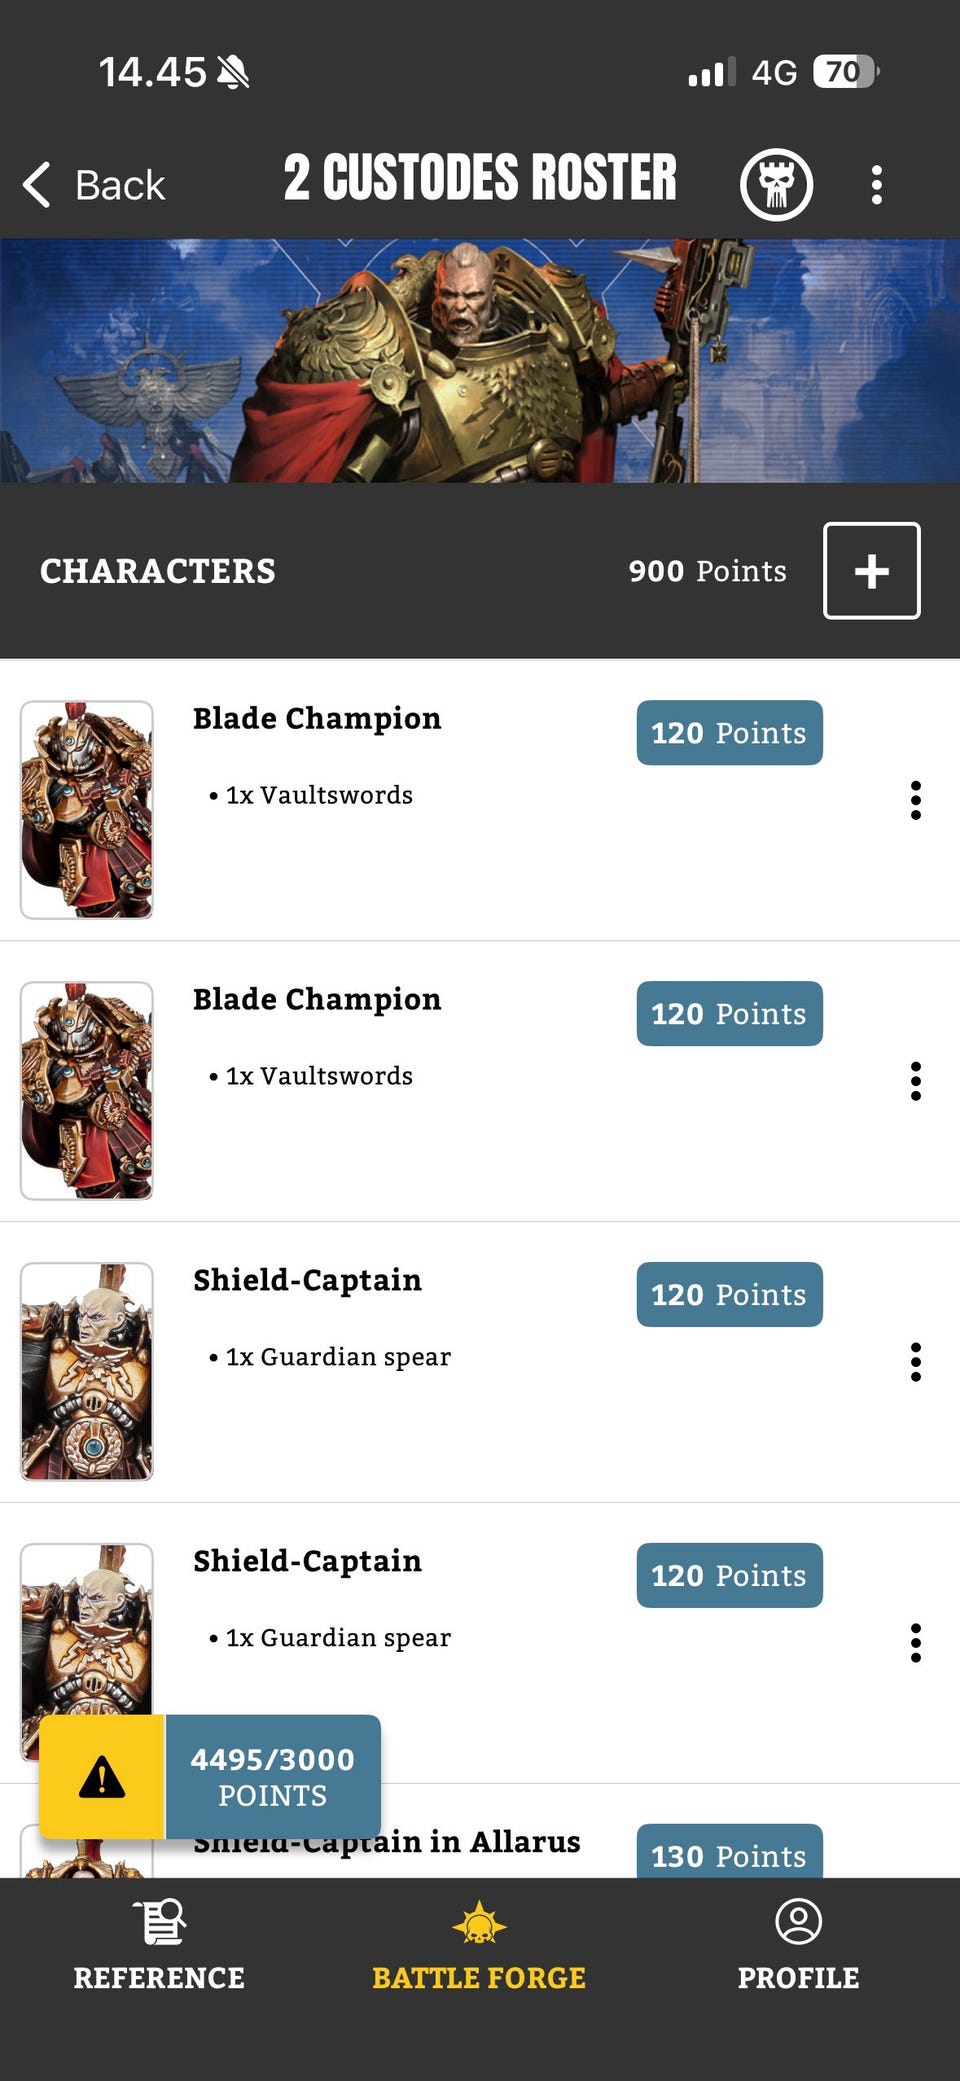This screenshot has width=960, height=2081.
Task: Tap the Shield-Captain in Allarus 130 Points badge
Action: [729, 1855]
